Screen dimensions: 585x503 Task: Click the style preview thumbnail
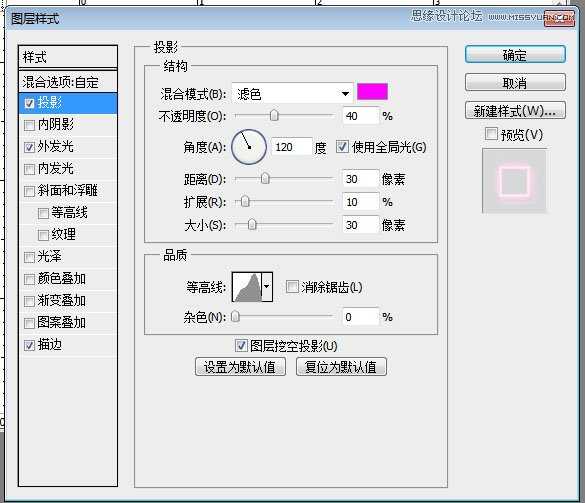[x=514, y=181]
